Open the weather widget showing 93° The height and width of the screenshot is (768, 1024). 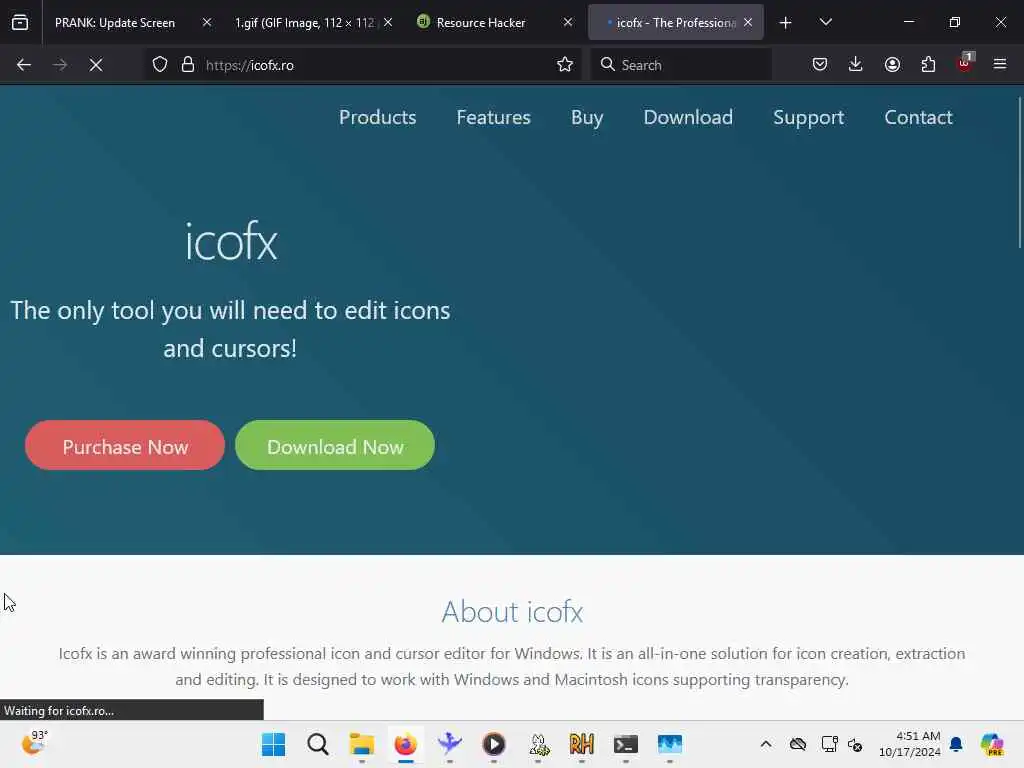coord(35,743)
